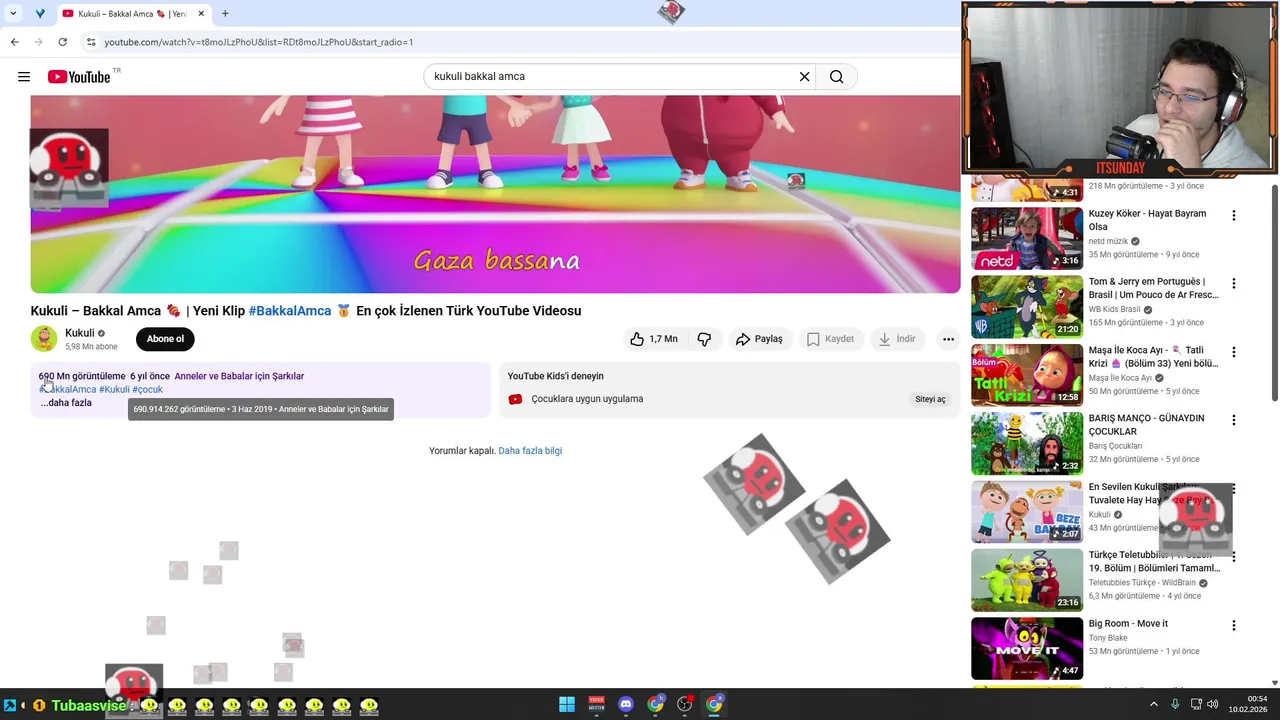Click the YouTube page vertical scrollbar

[1274, 295]
